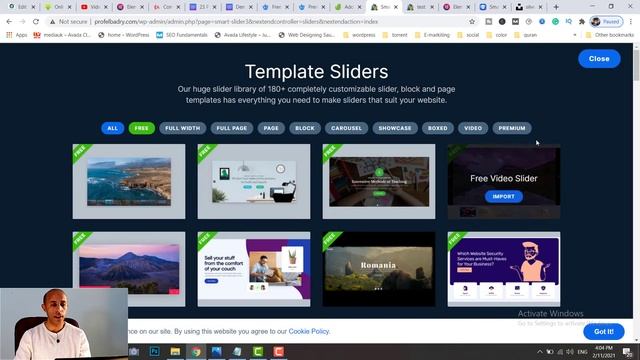Select the Innovative Methods of Teaching template
The width and height of the screenshot is (640, 360).
pyautogui.click(x=379, y=181)
